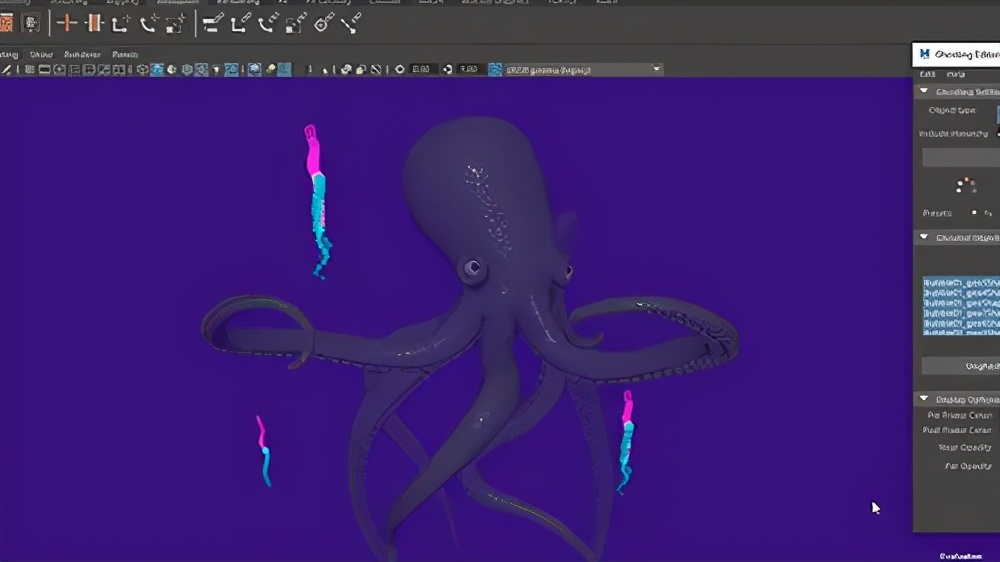Click the orange cross-shaped shelf icon
Viewport: 1000px width, 562px height.
point(67,22)
